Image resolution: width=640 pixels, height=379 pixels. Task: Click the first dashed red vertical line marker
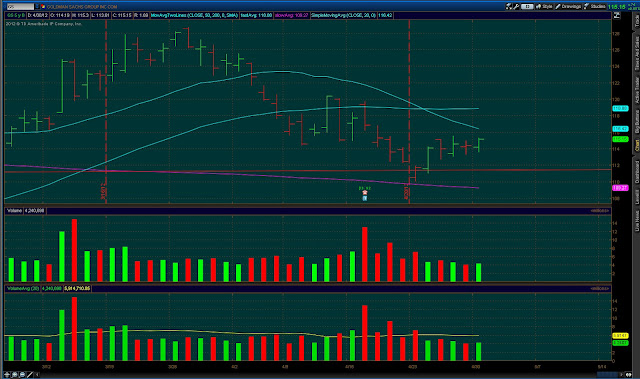pyautogui.click(x=106, y=111)
